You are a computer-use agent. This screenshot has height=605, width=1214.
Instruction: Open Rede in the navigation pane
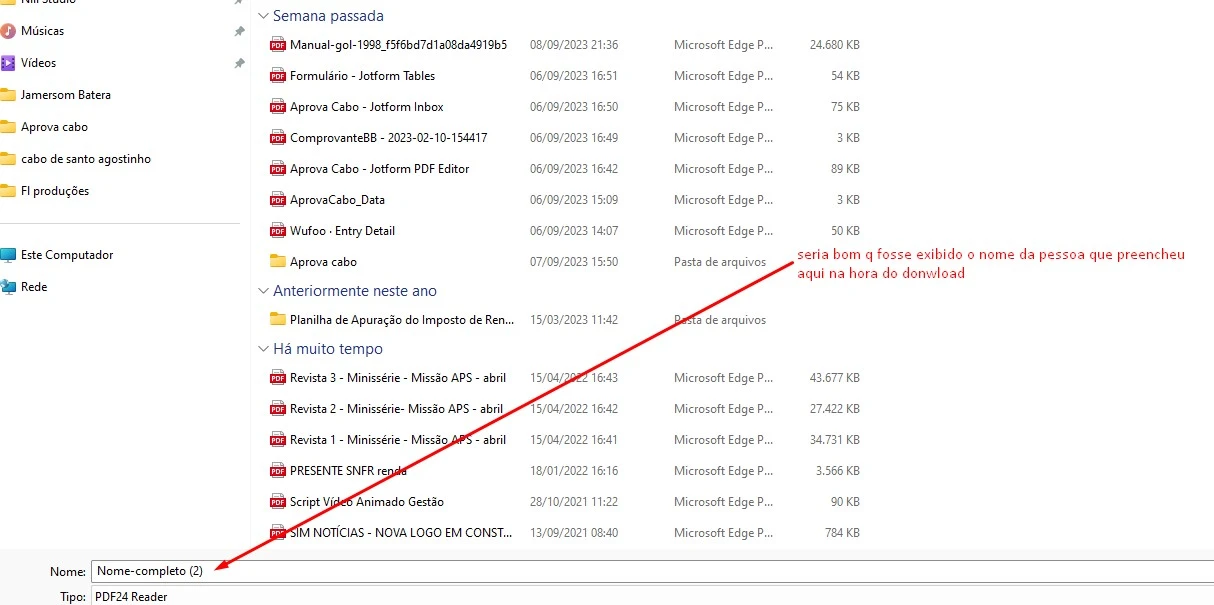tap(33, 286)
